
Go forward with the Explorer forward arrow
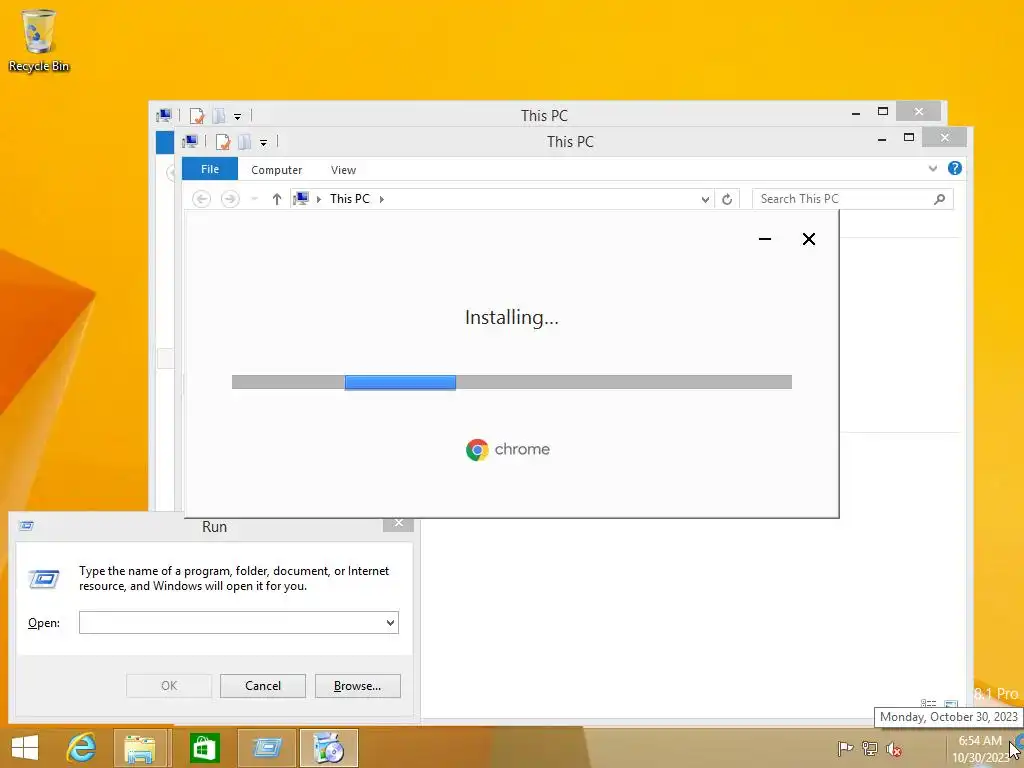coord(230,199)
